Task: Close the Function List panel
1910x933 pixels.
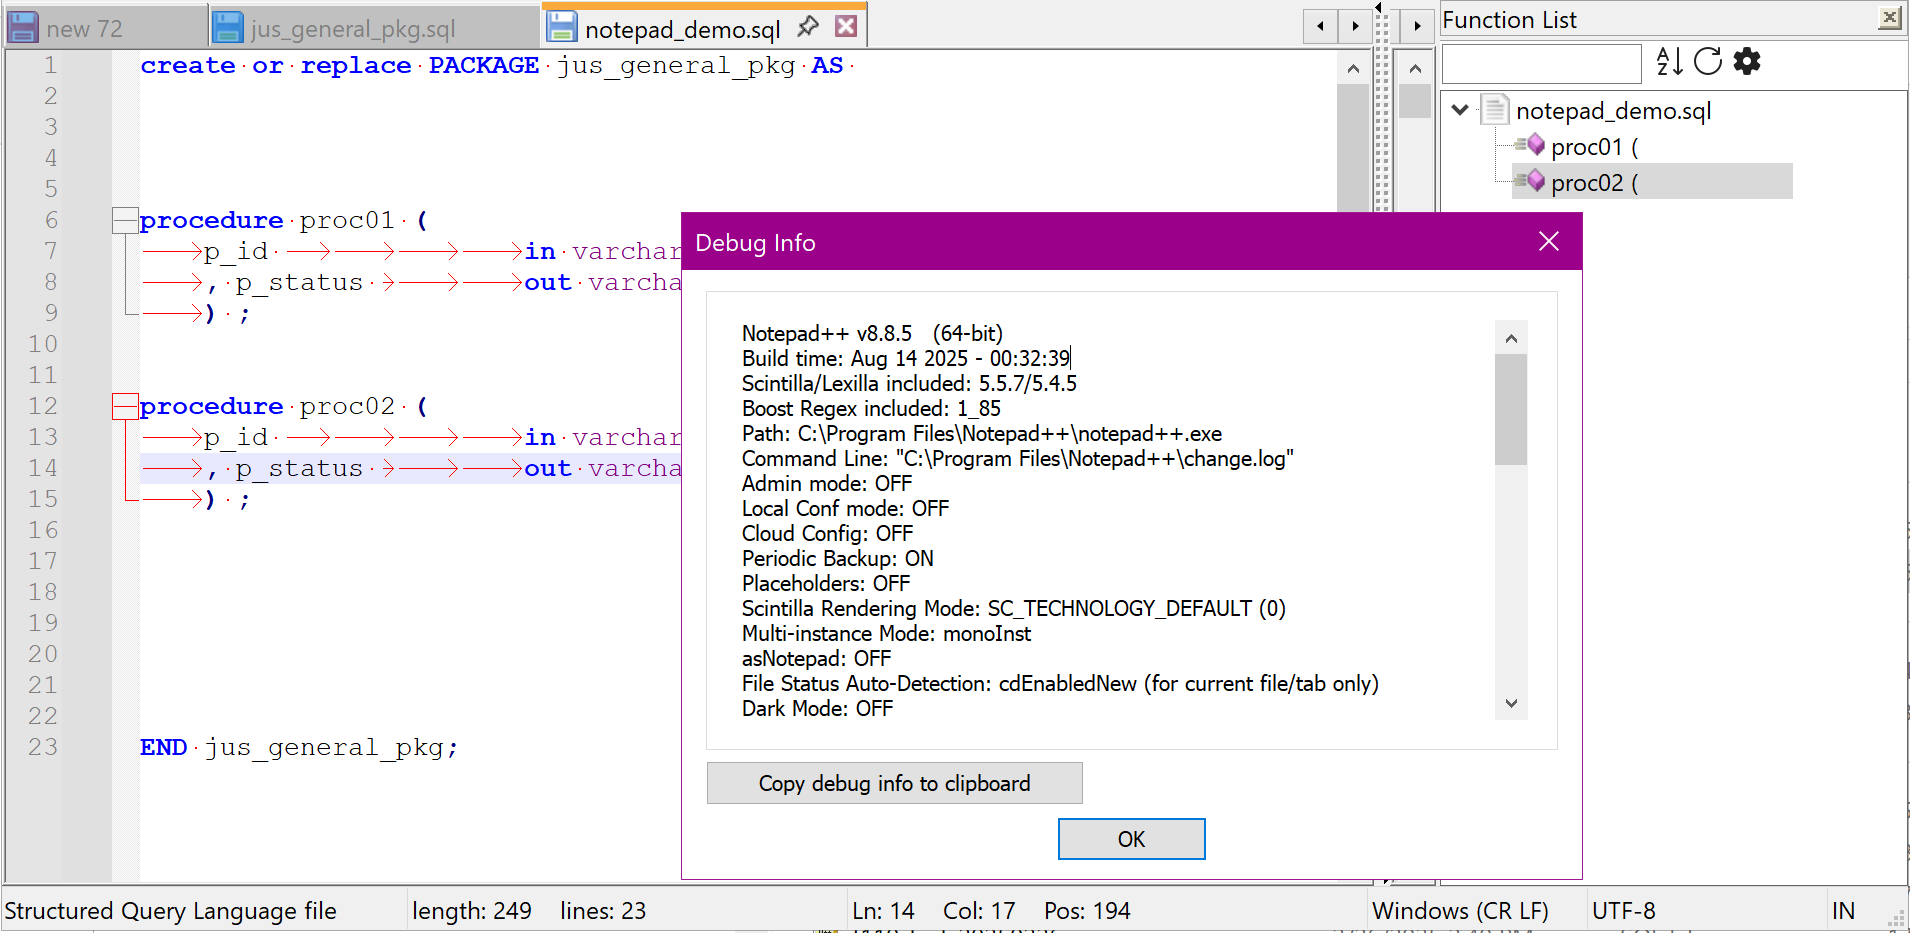Action: click(1889, 18)
